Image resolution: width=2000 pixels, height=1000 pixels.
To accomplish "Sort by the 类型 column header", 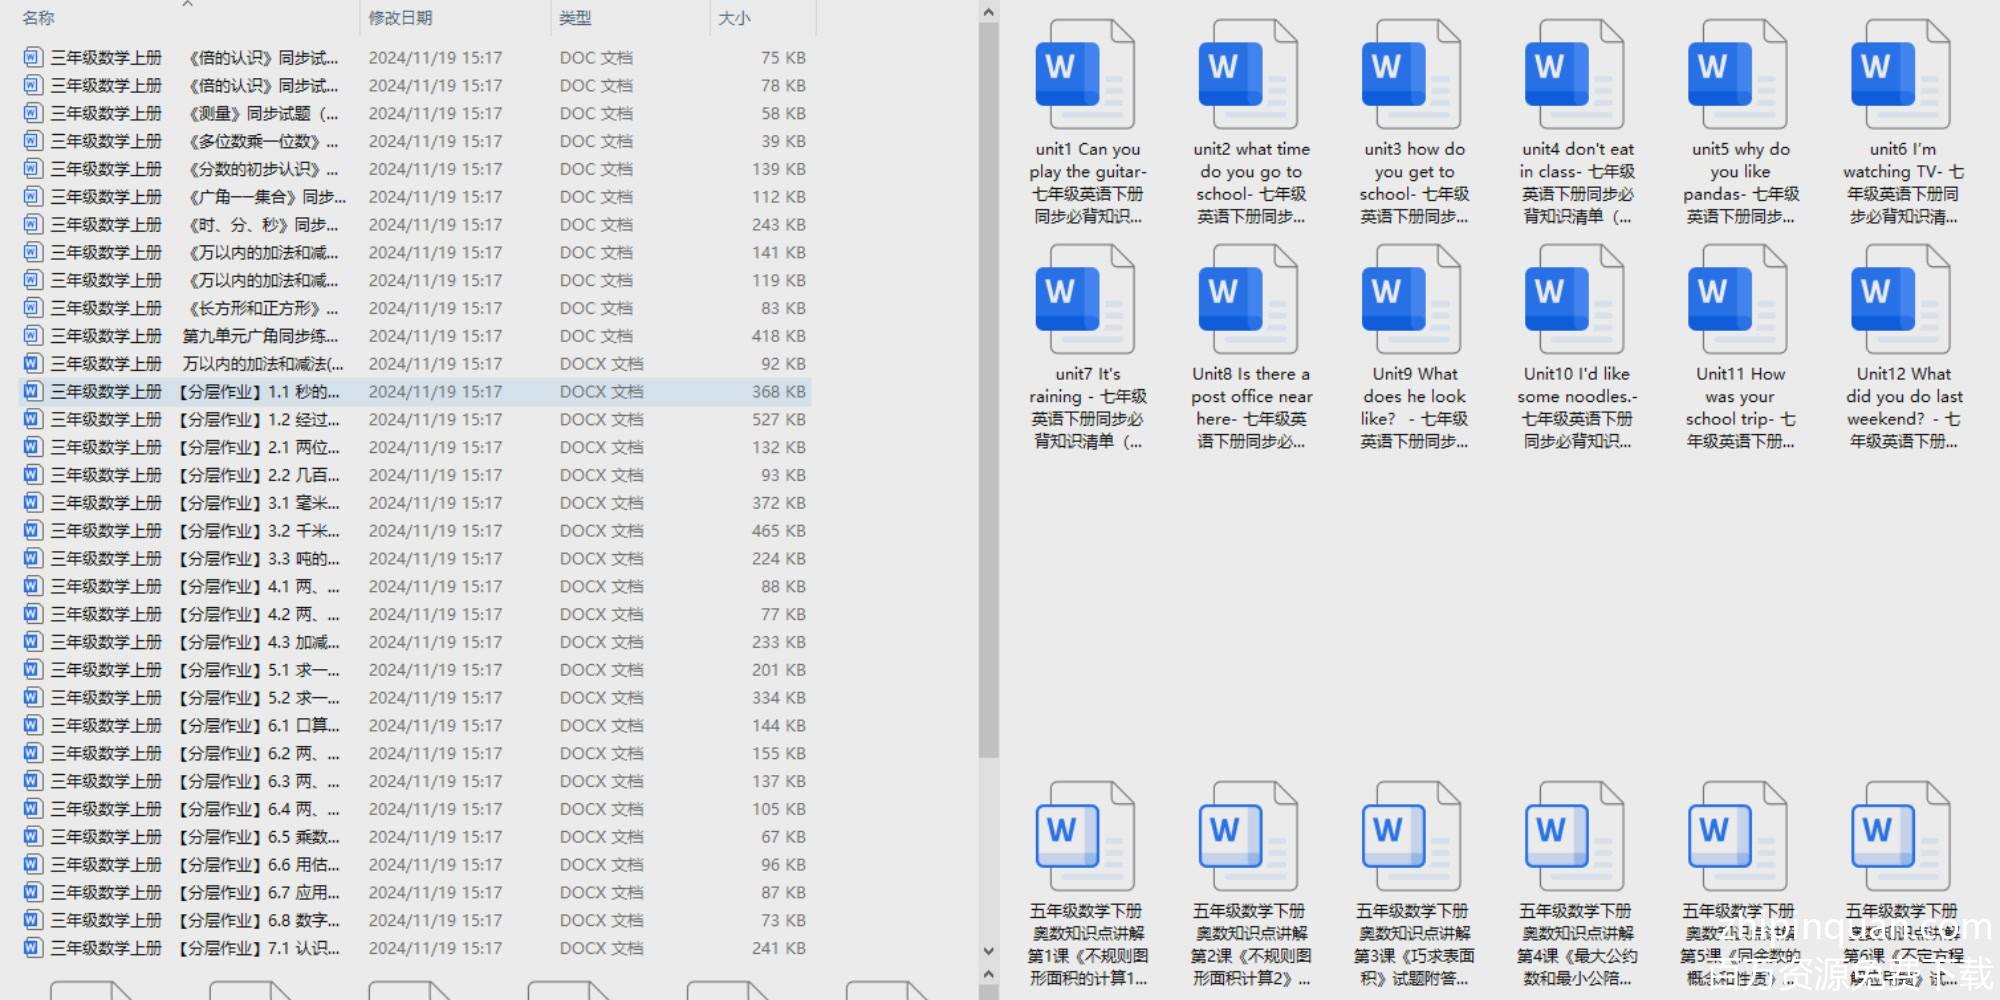I will coord(575,18).
